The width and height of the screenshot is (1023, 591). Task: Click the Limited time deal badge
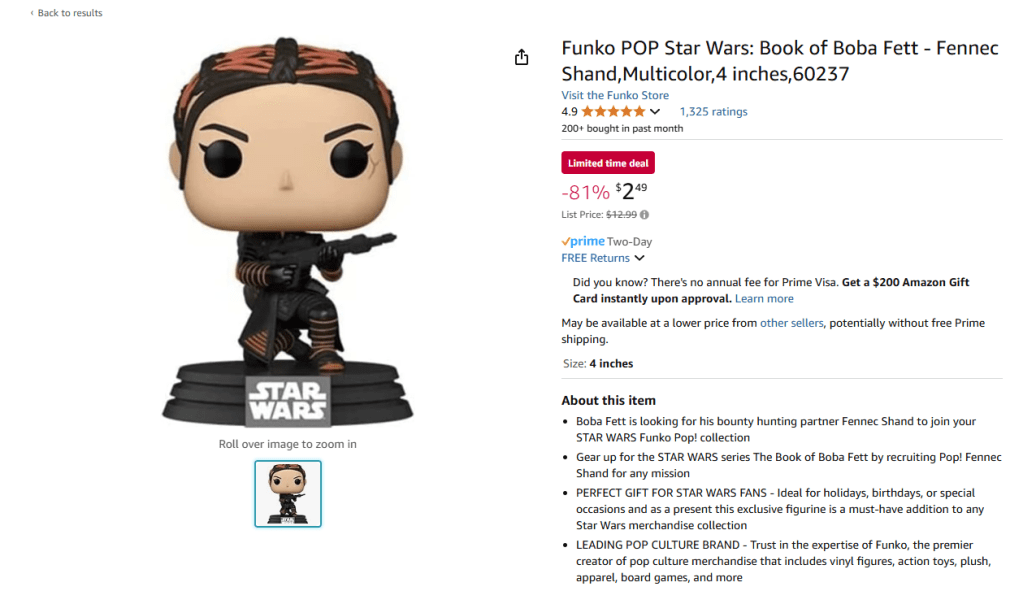coord(608,163)
